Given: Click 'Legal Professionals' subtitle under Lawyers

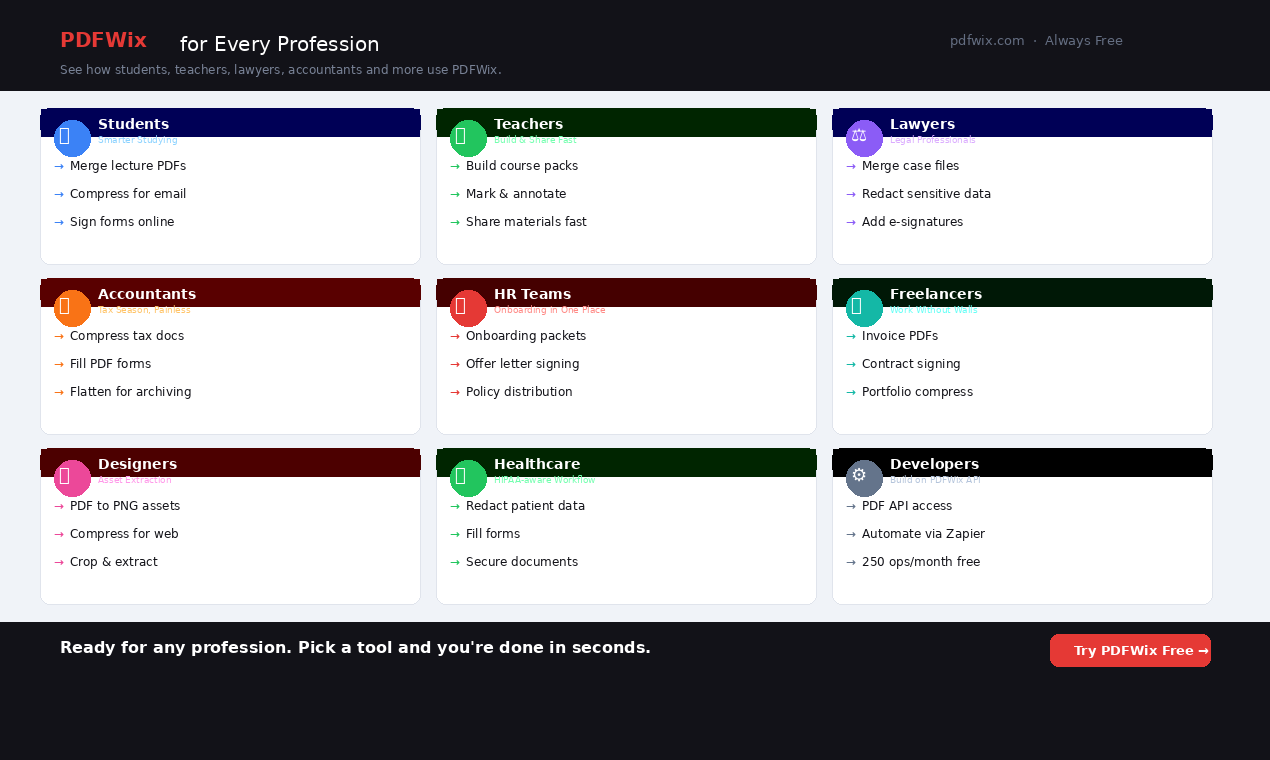Looking at the screenshot, I should point(933,140).
